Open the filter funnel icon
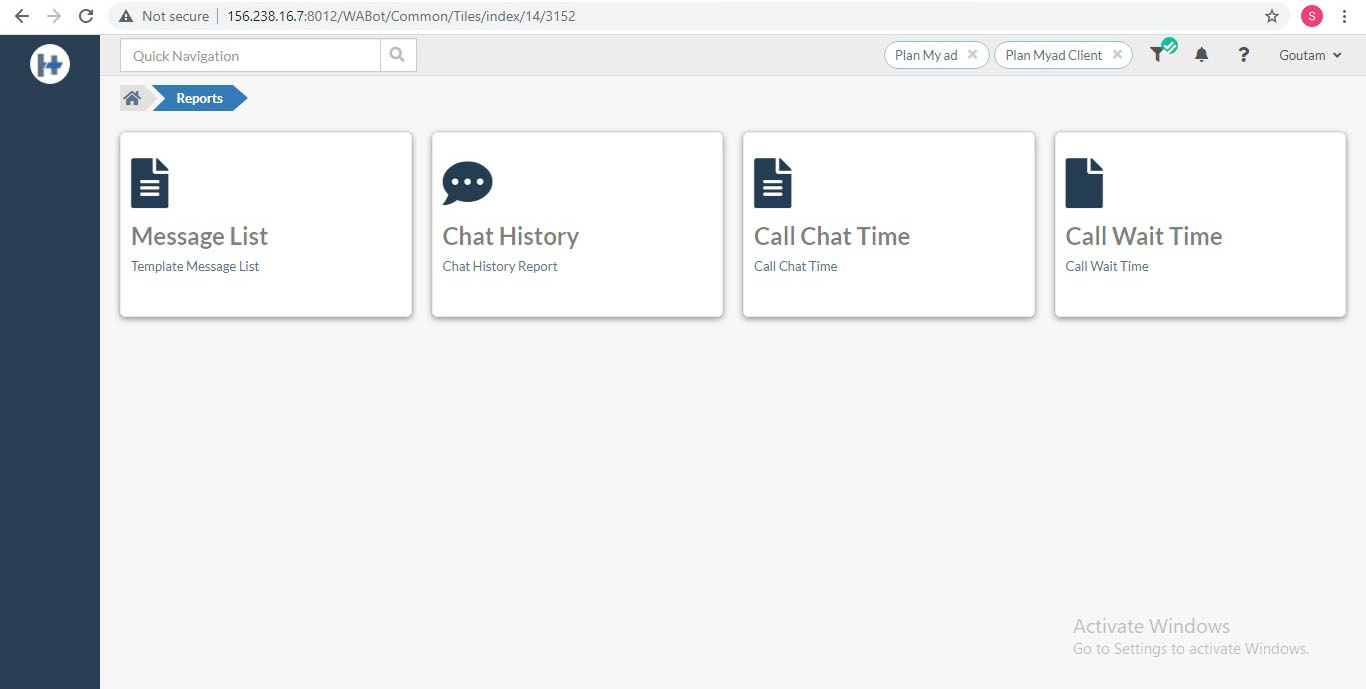Screen dimensions: 1366x689 point(1158,55)
